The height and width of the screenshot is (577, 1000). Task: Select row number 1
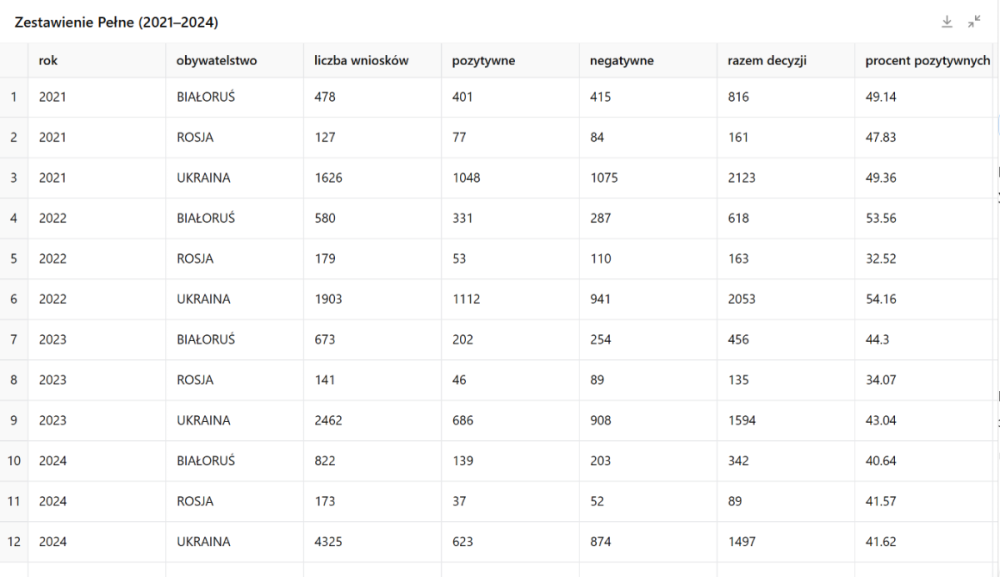pos(14,97)
